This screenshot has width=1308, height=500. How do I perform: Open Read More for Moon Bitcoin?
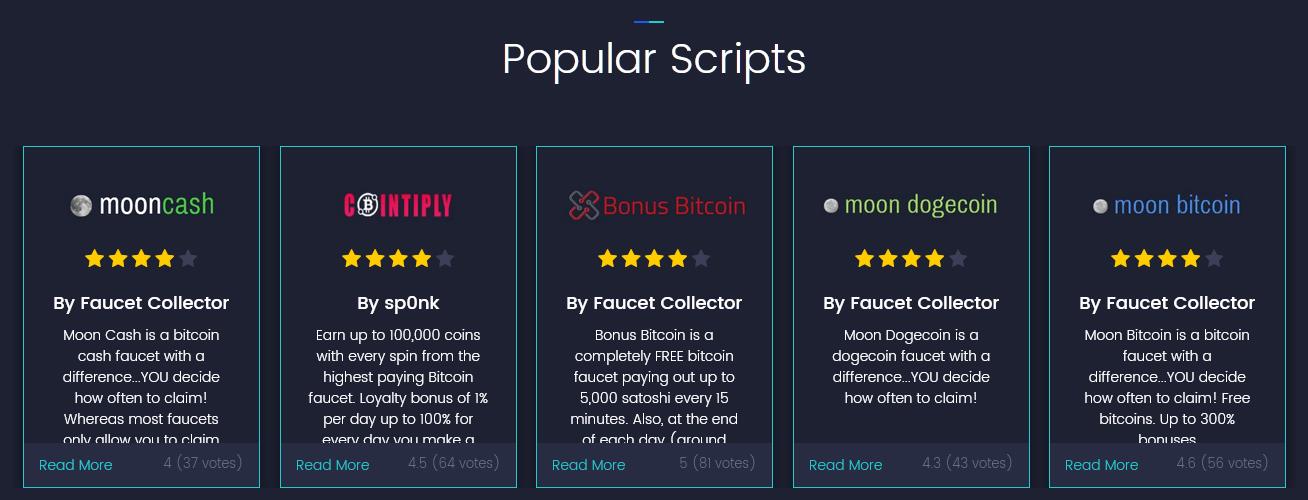tap(1102, 465)
